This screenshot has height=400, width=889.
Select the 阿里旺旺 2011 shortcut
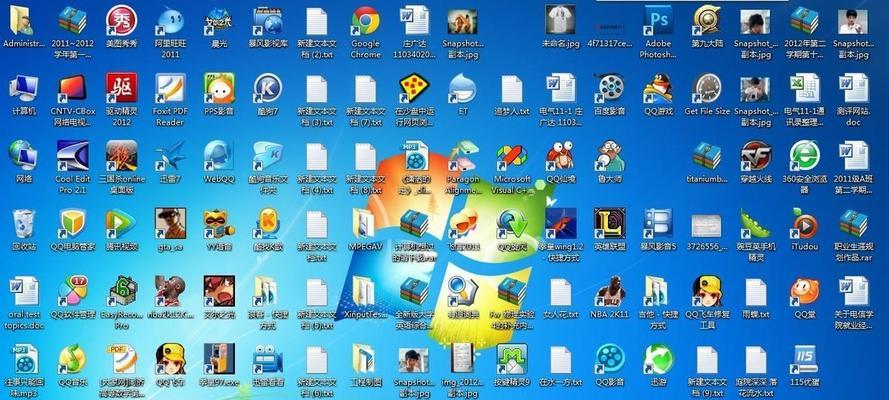pos(171,22)
